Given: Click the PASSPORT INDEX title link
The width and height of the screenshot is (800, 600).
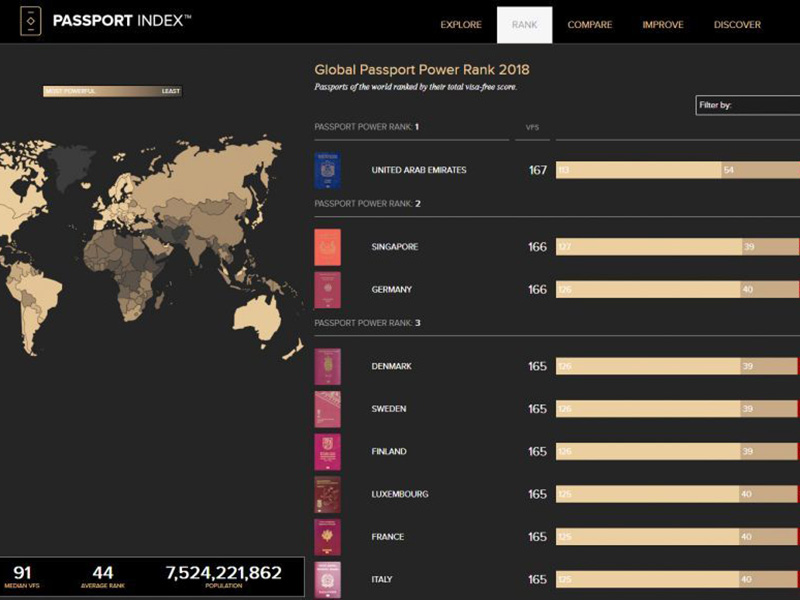Looking at the screenshot, I should coord(122,20).
